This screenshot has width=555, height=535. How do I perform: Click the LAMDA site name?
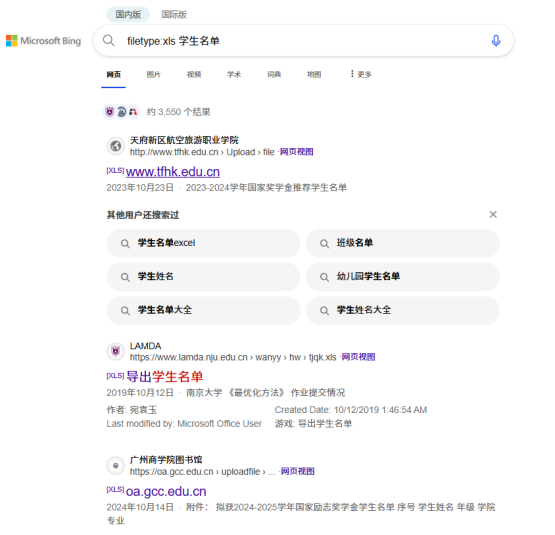coord(145,346)
